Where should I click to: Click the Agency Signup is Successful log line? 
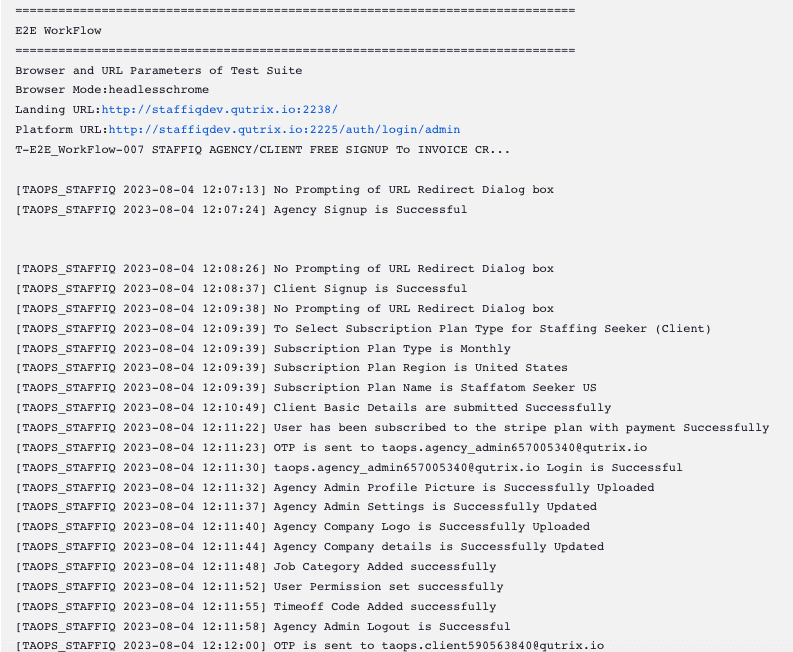click(241, 209)
